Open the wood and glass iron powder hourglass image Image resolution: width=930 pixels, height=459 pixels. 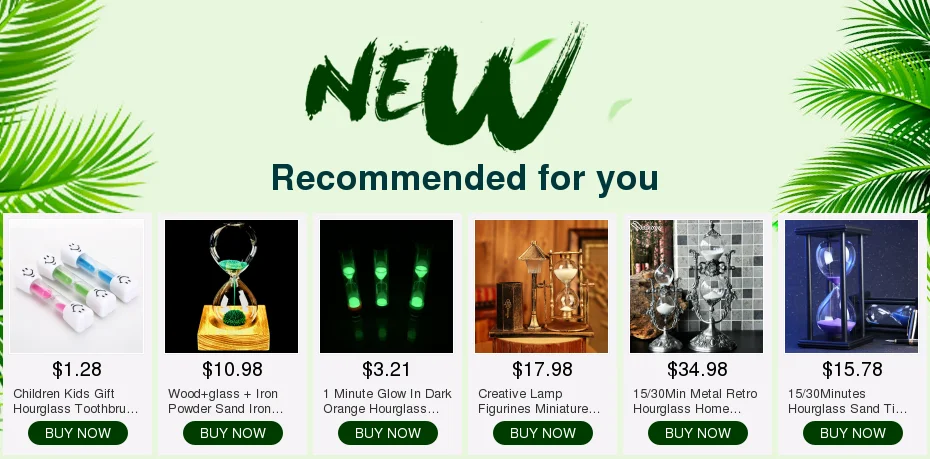[232, 286]
